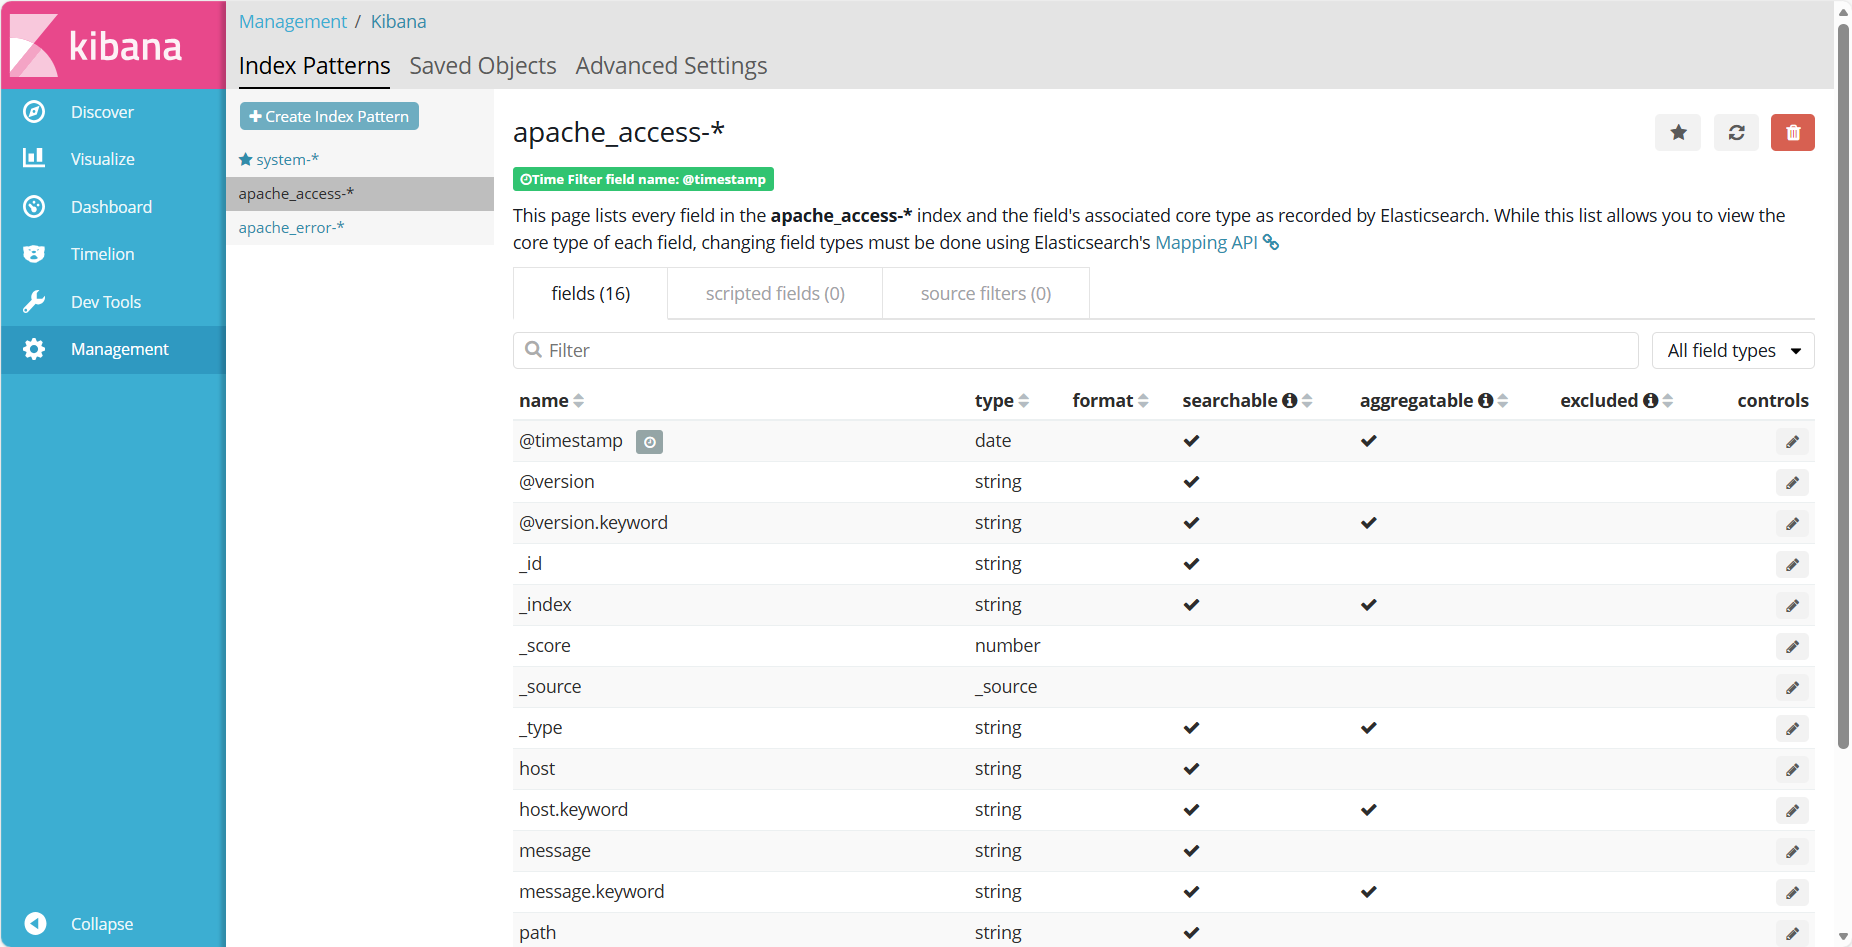Open the All field types dropdown

pyautogui.click(x=1732, y=351)
